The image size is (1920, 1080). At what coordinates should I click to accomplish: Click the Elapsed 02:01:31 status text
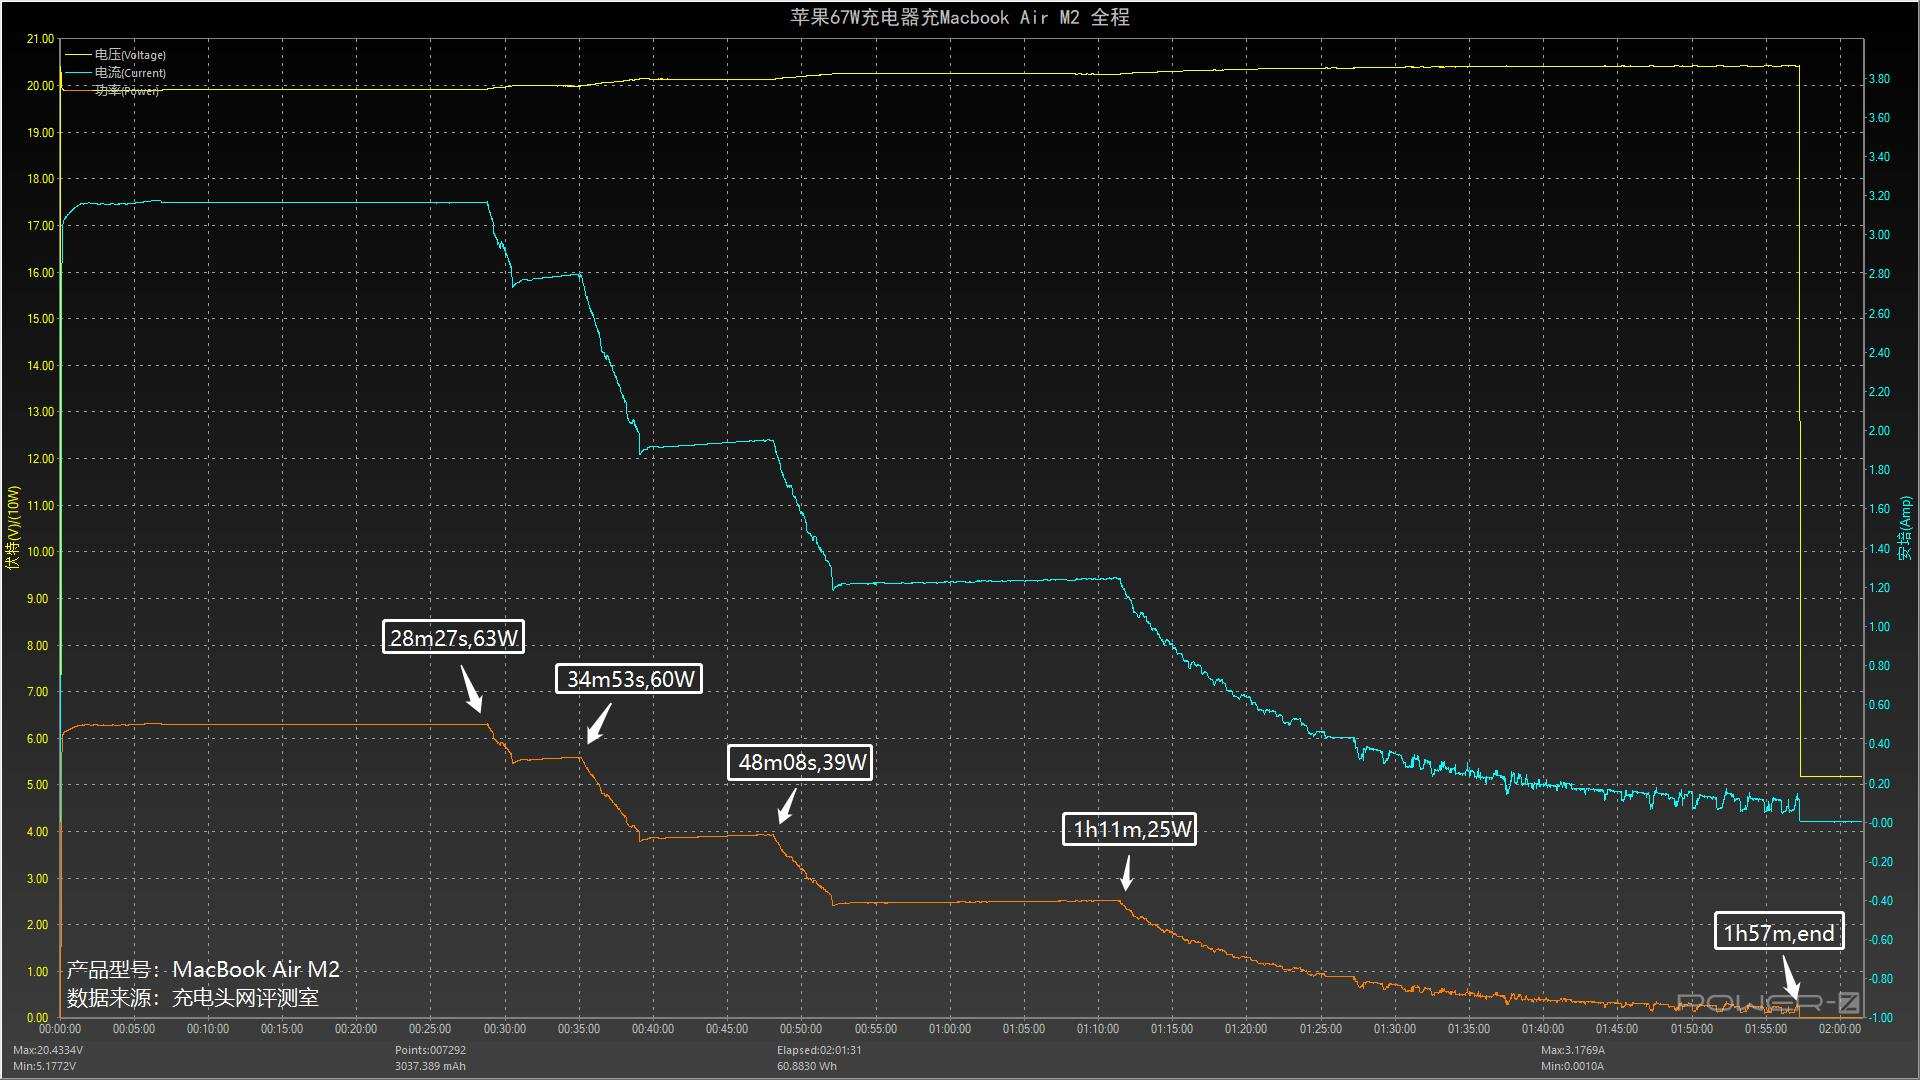coord(819,1050)
